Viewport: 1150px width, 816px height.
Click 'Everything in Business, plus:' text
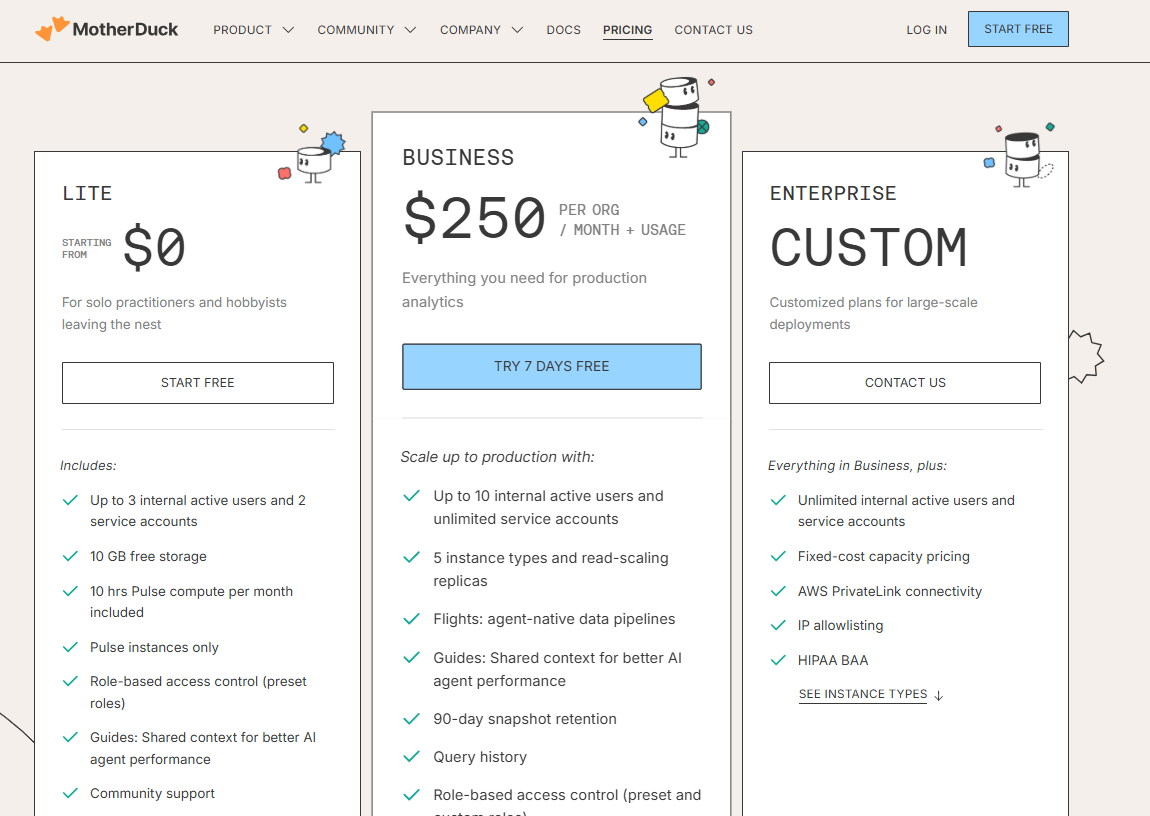click(x=857, y=466)
